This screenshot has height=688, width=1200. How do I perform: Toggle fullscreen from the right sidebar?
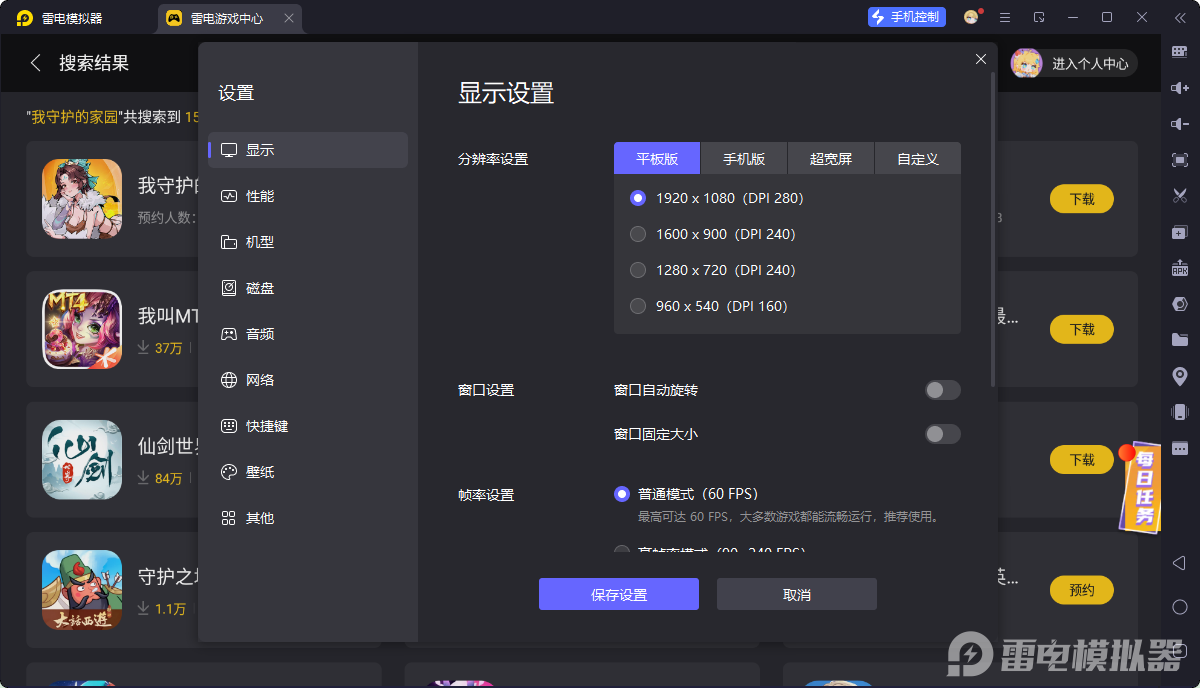pyautogui.click(x=1180, y=160)
